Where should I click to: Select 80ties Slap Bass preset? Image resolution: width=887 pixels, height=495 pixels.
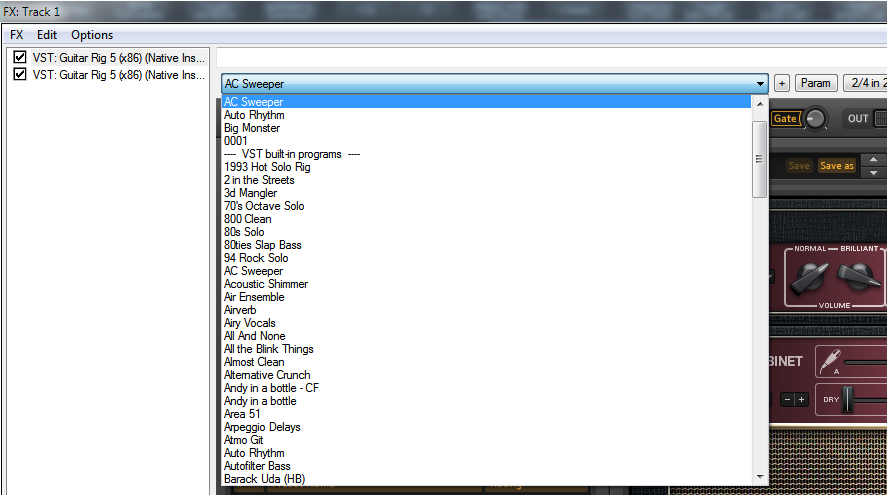point(486,245)
